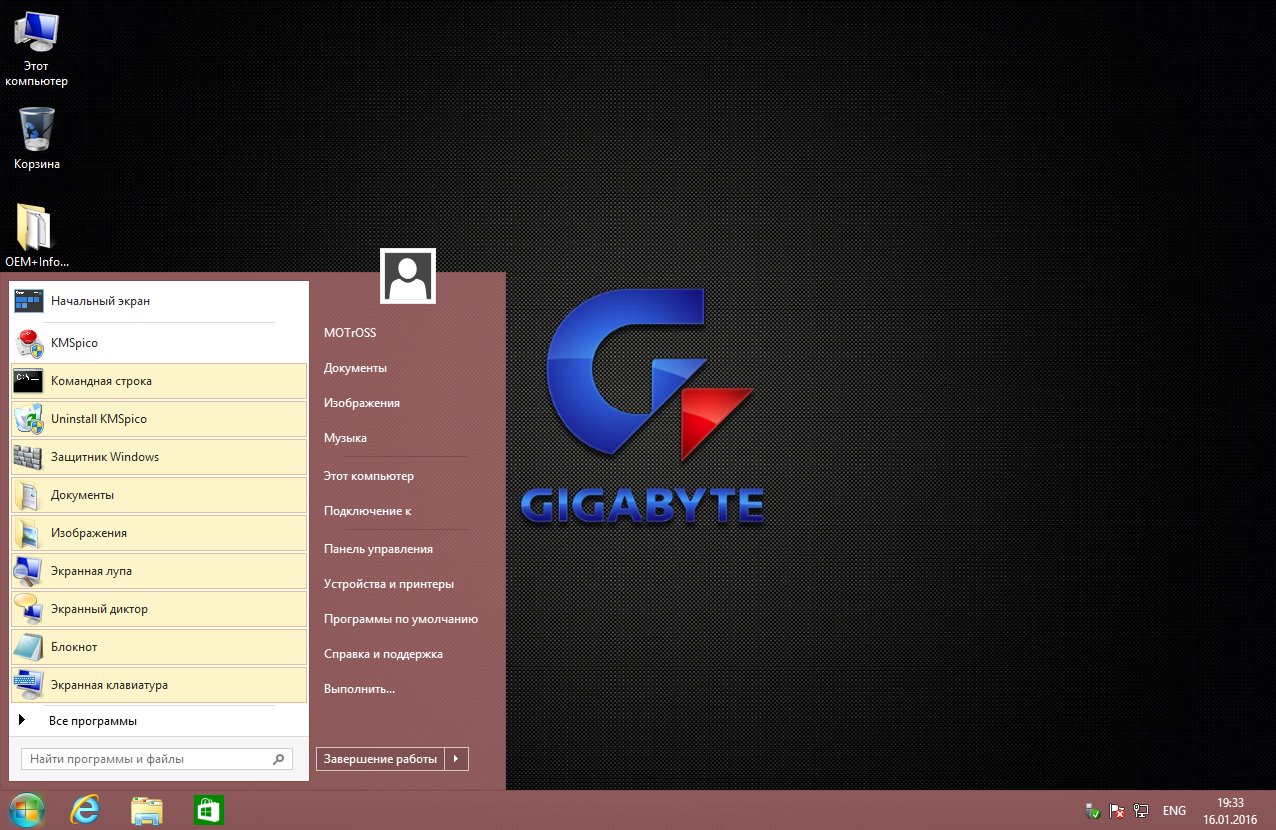The width and height of the screenshot is (1276, 830).
Task: Click the Найти программы и файлы search box
Action: coord(148,759)
